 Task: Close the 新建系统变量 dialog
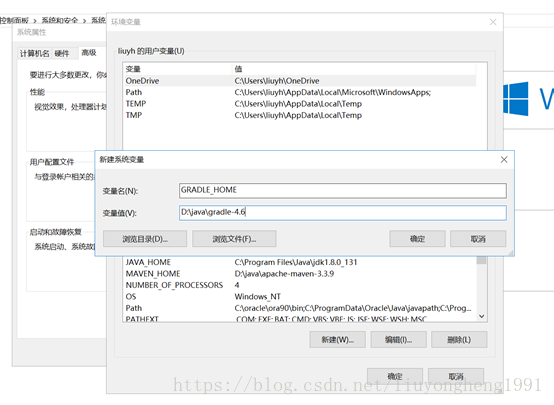click(x=504, y=160)
